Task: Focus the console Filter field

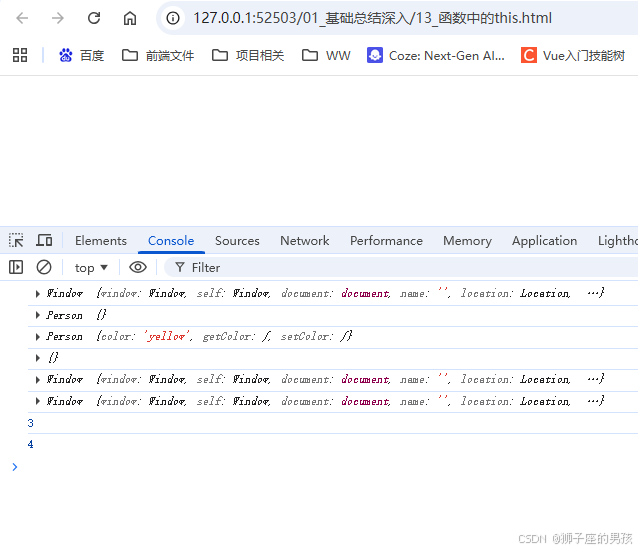Action: [x=403, y=267]
